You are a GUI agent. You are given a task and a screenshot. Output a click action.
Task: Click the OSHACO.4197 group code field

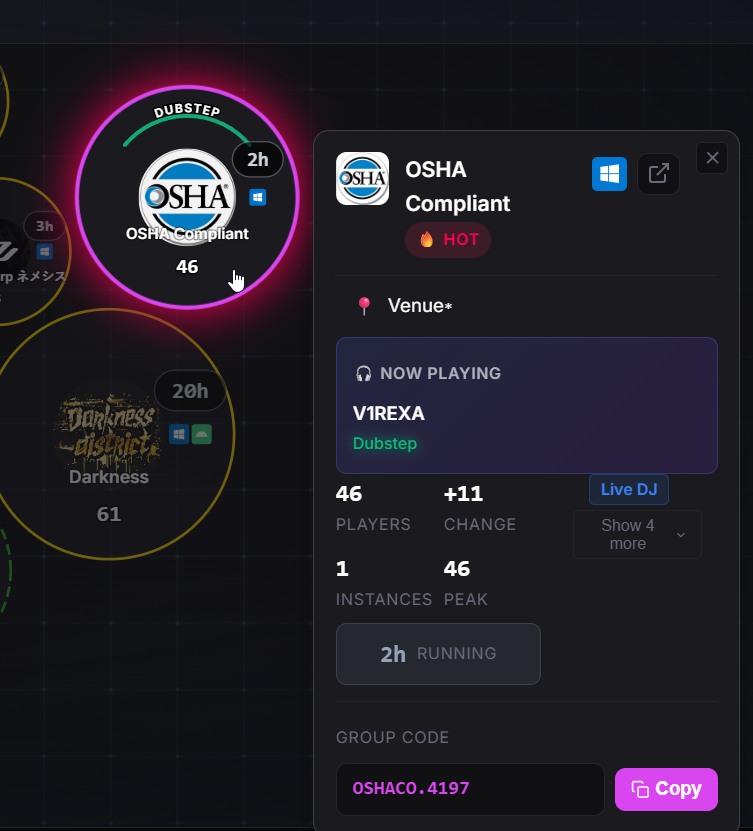[x=470, y=789]
